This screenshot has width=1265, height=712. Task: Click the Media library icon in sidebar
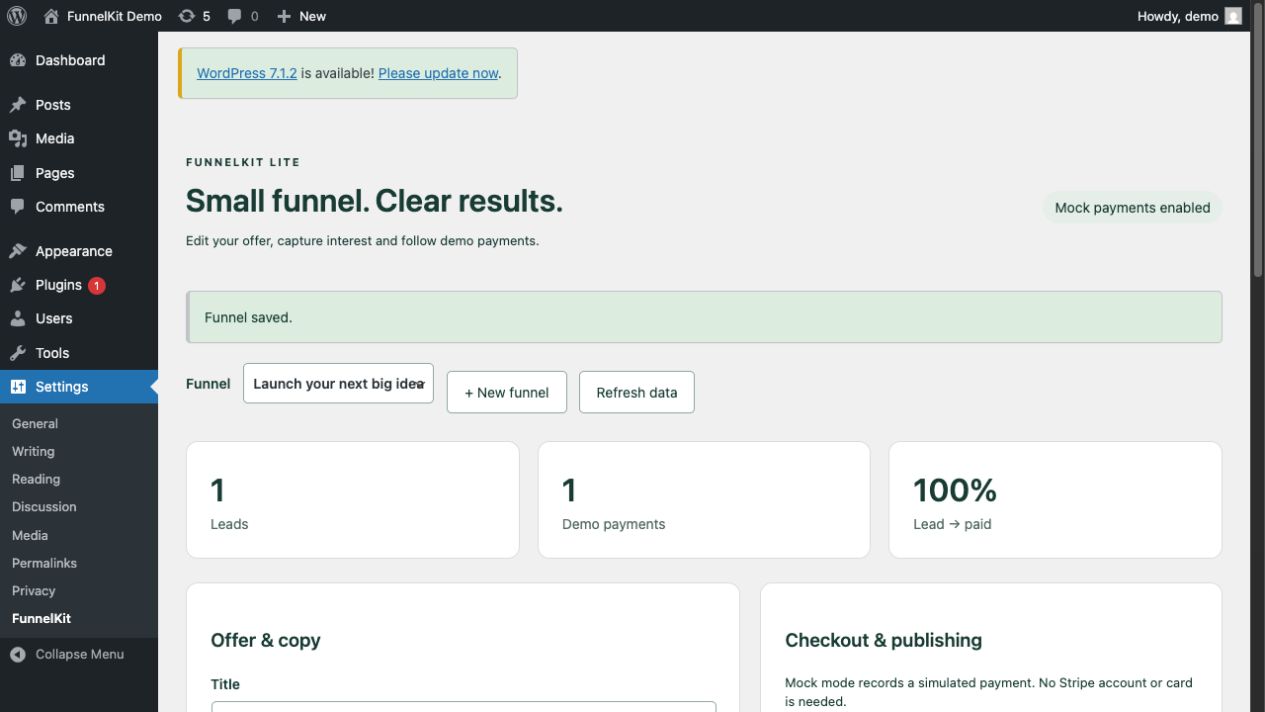[x=17, y=138]
